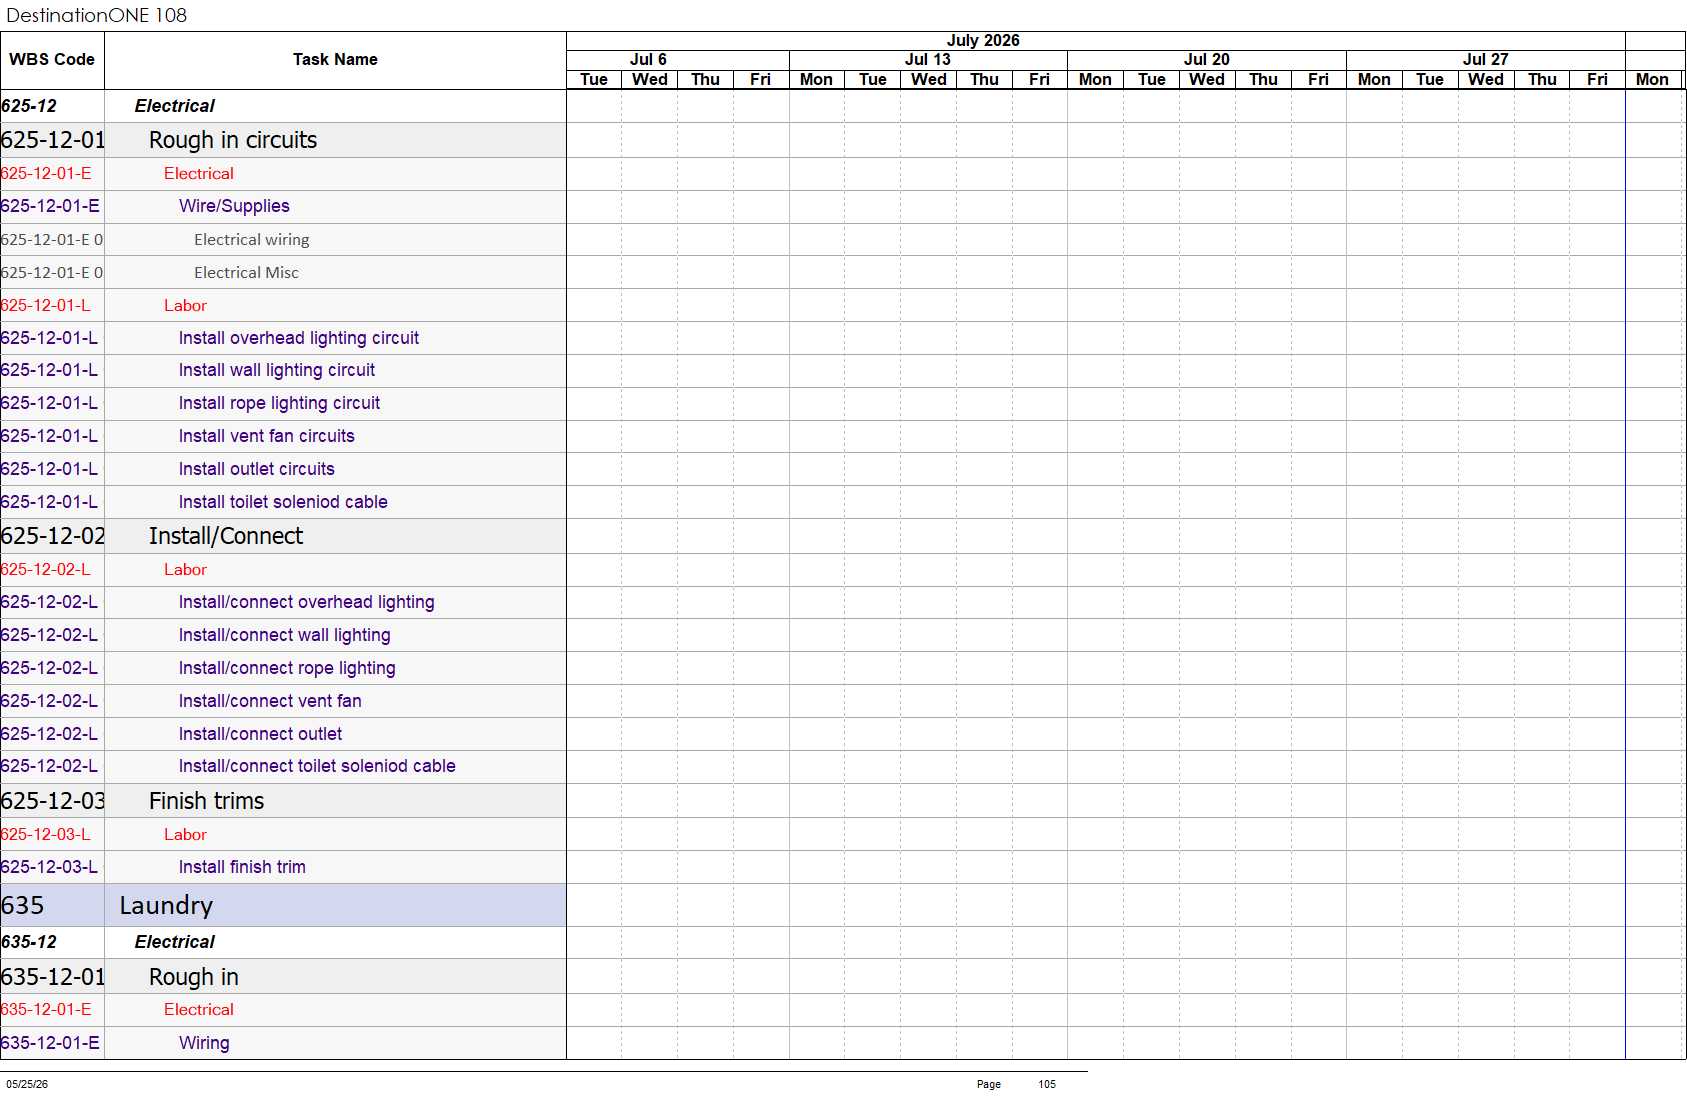Click the footer date 05/25/26
1687x1097 pixels.
[x=27, y=1084]
